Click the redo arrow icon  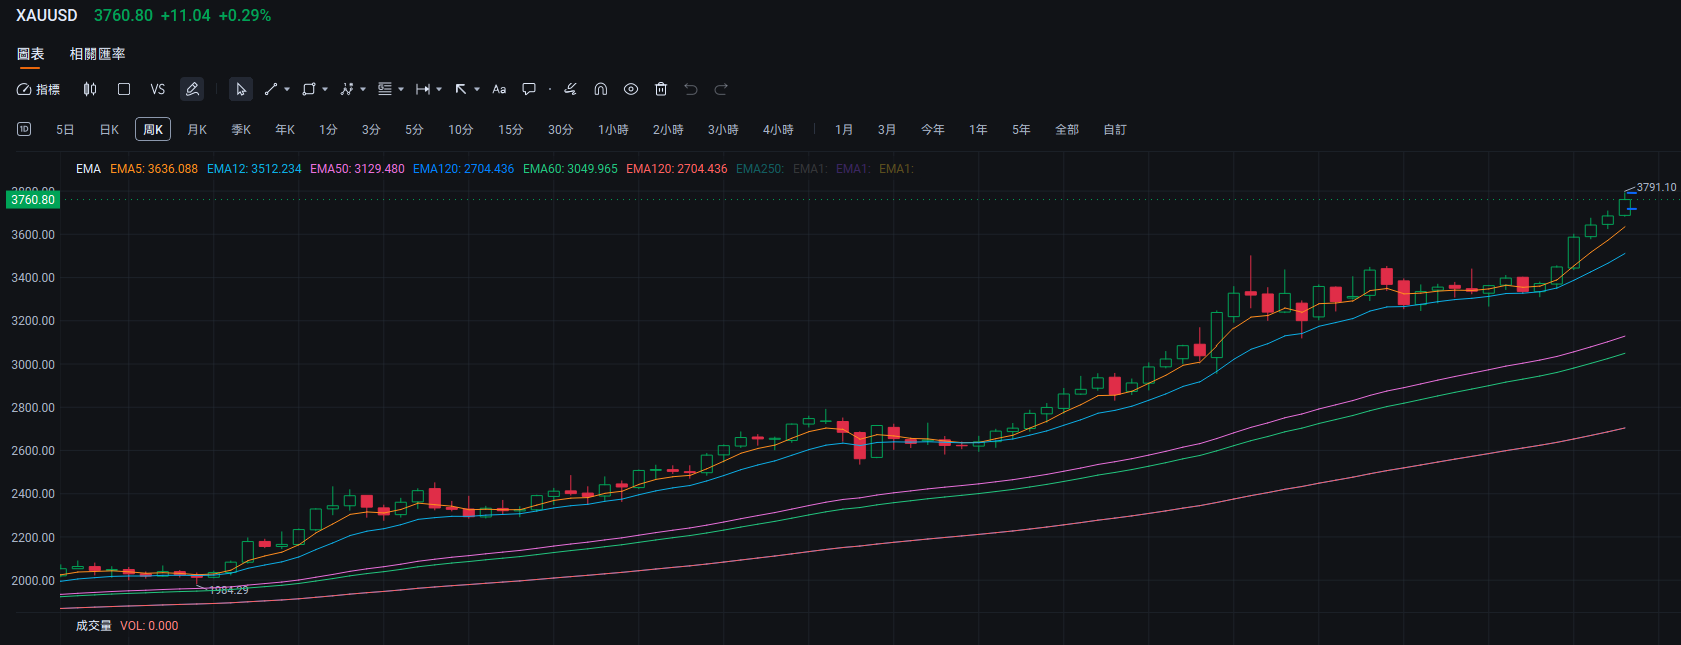pyautogui.click(x=721, y=89)
